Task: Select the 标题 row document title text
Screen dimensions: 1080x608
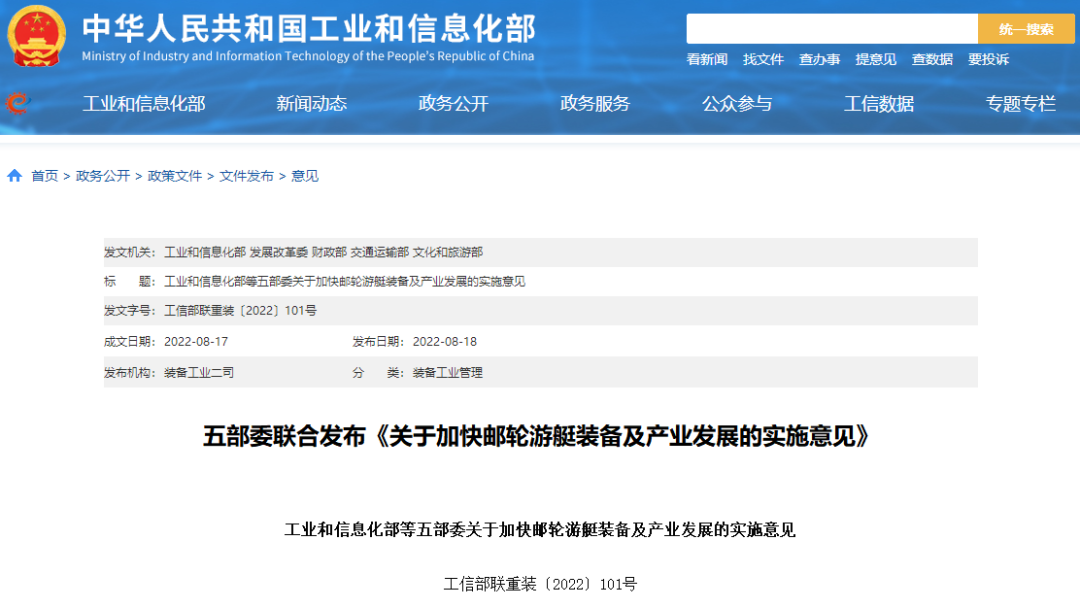Action: coord(344,282)
